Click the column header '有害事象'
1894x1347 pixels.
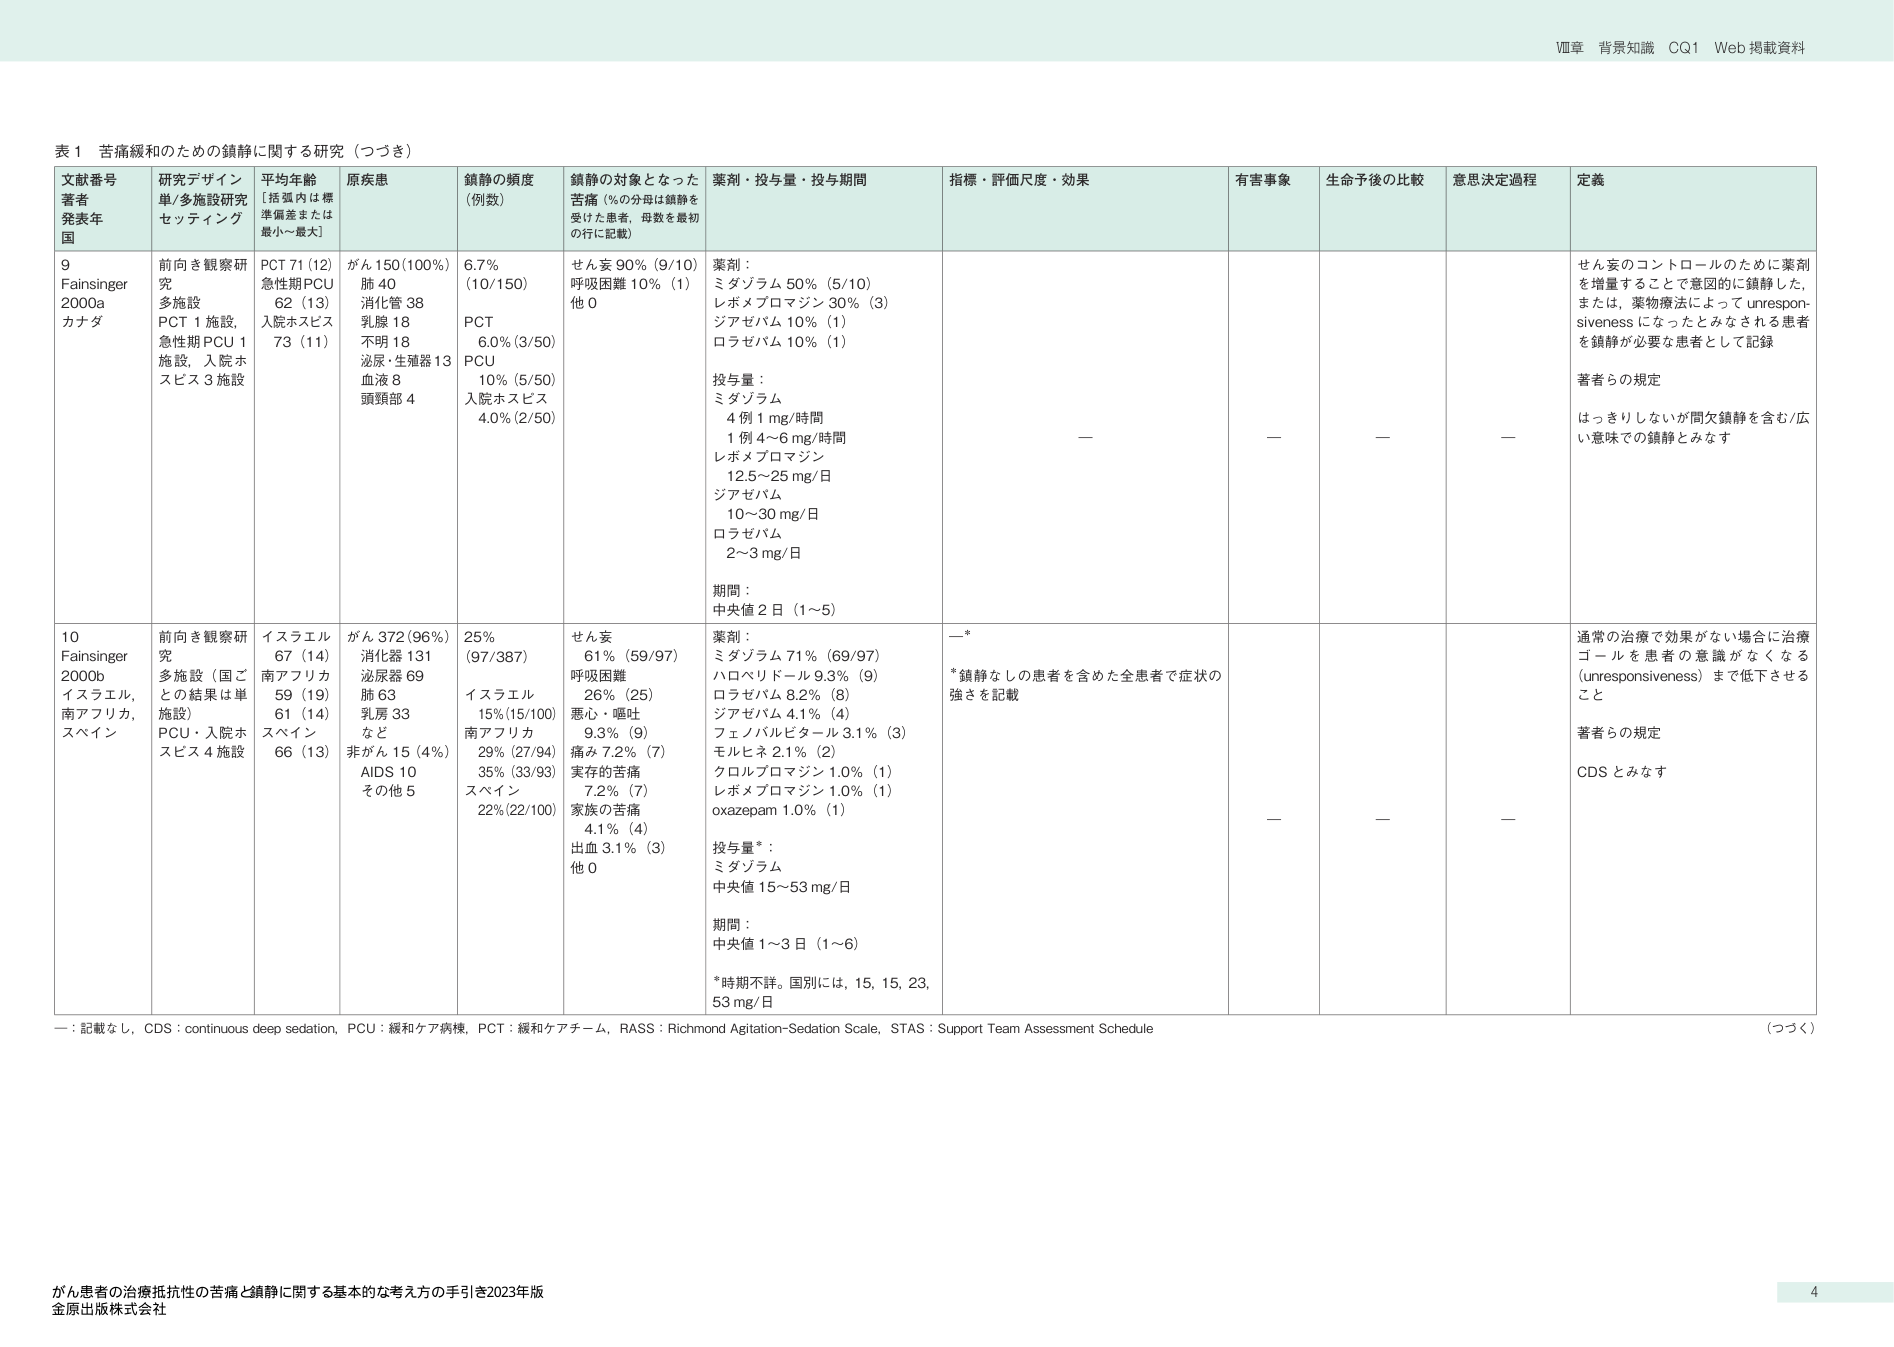tap(1263, 180)
